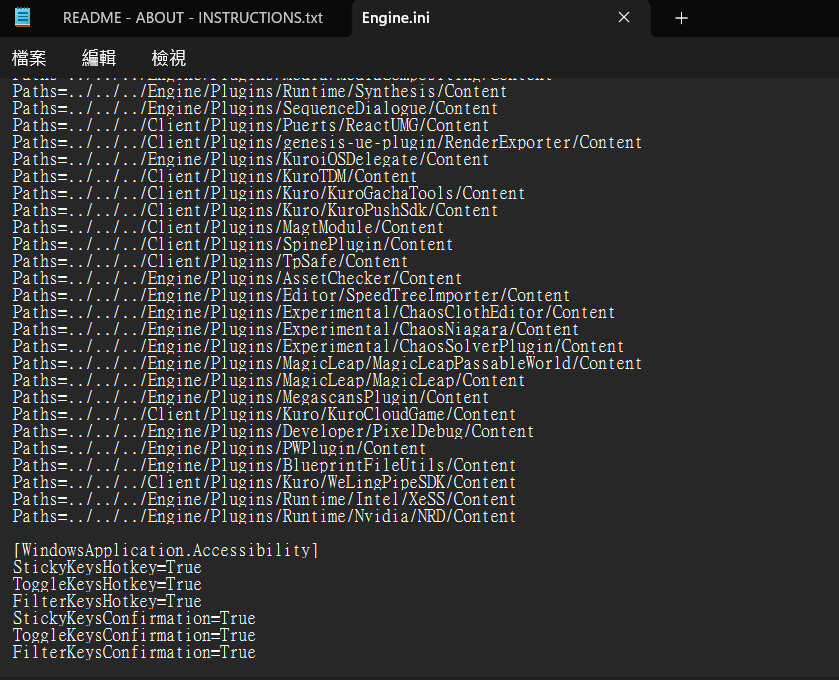Open the 檢視 (View) menu
839x680 pixels.
(168, 58)
